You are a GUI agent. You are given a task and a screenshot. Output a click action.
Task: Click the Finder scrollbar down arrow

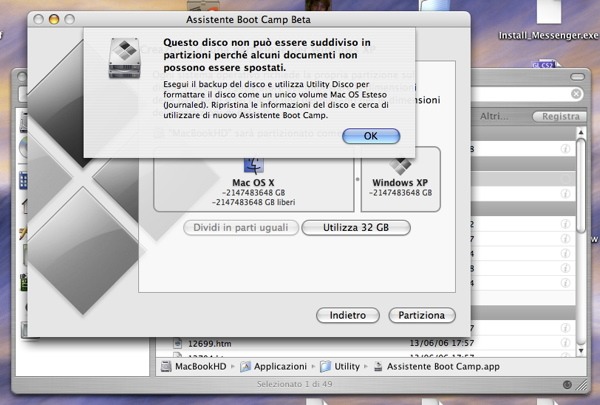click(581, 350)
